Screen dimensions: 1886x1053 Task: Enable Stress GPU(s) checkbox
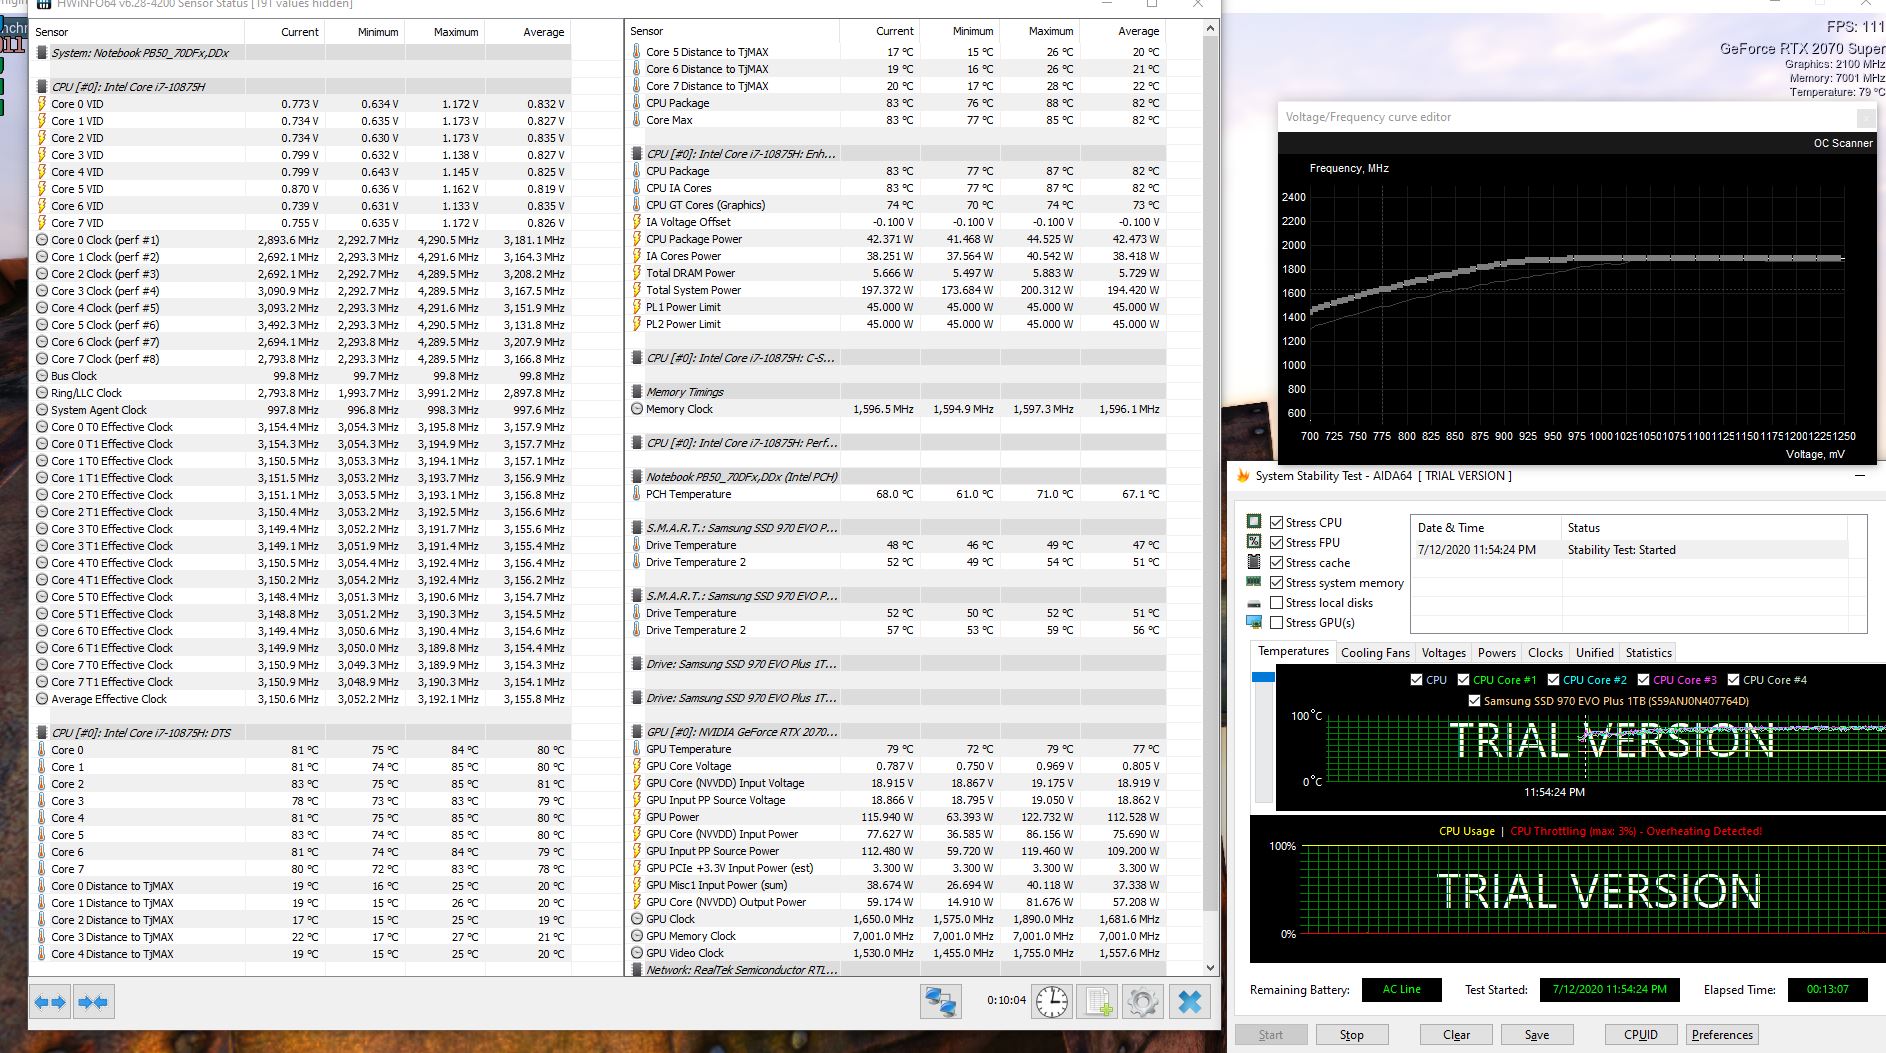[x=1277, y=622]
